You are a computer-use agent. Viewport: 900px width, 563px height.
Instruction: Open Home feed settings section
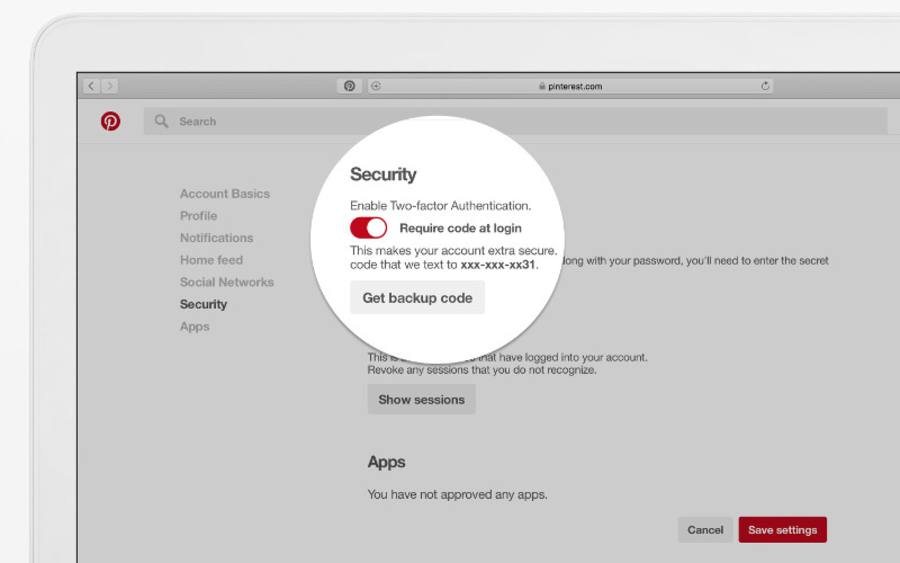tap(211, 260)
